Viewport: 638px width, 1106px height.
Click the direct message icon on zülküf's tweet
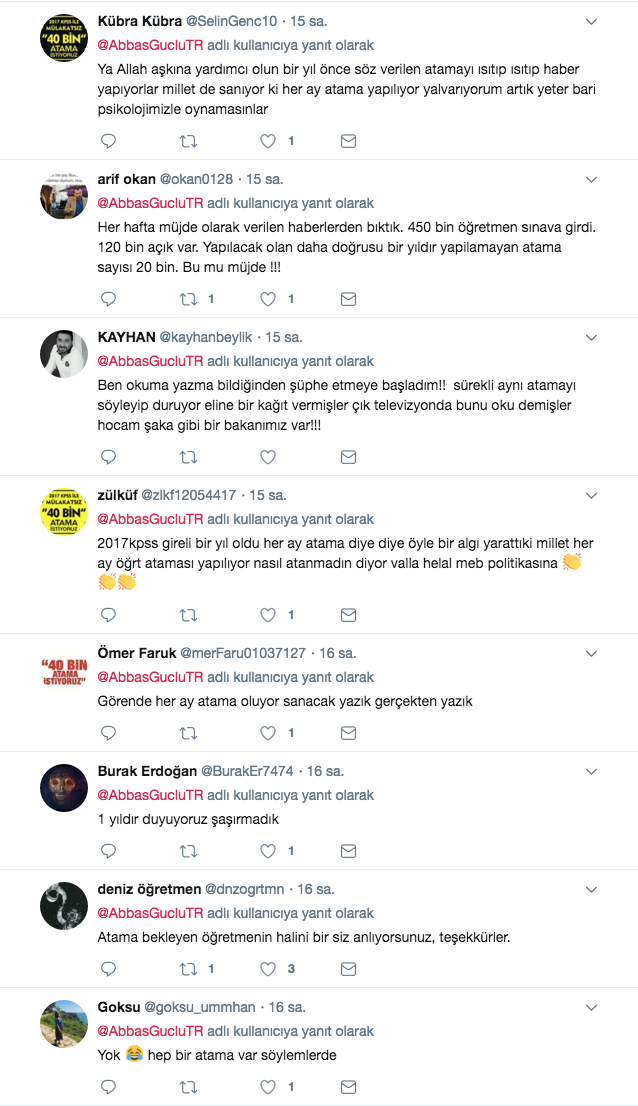[x=348, y=615]
